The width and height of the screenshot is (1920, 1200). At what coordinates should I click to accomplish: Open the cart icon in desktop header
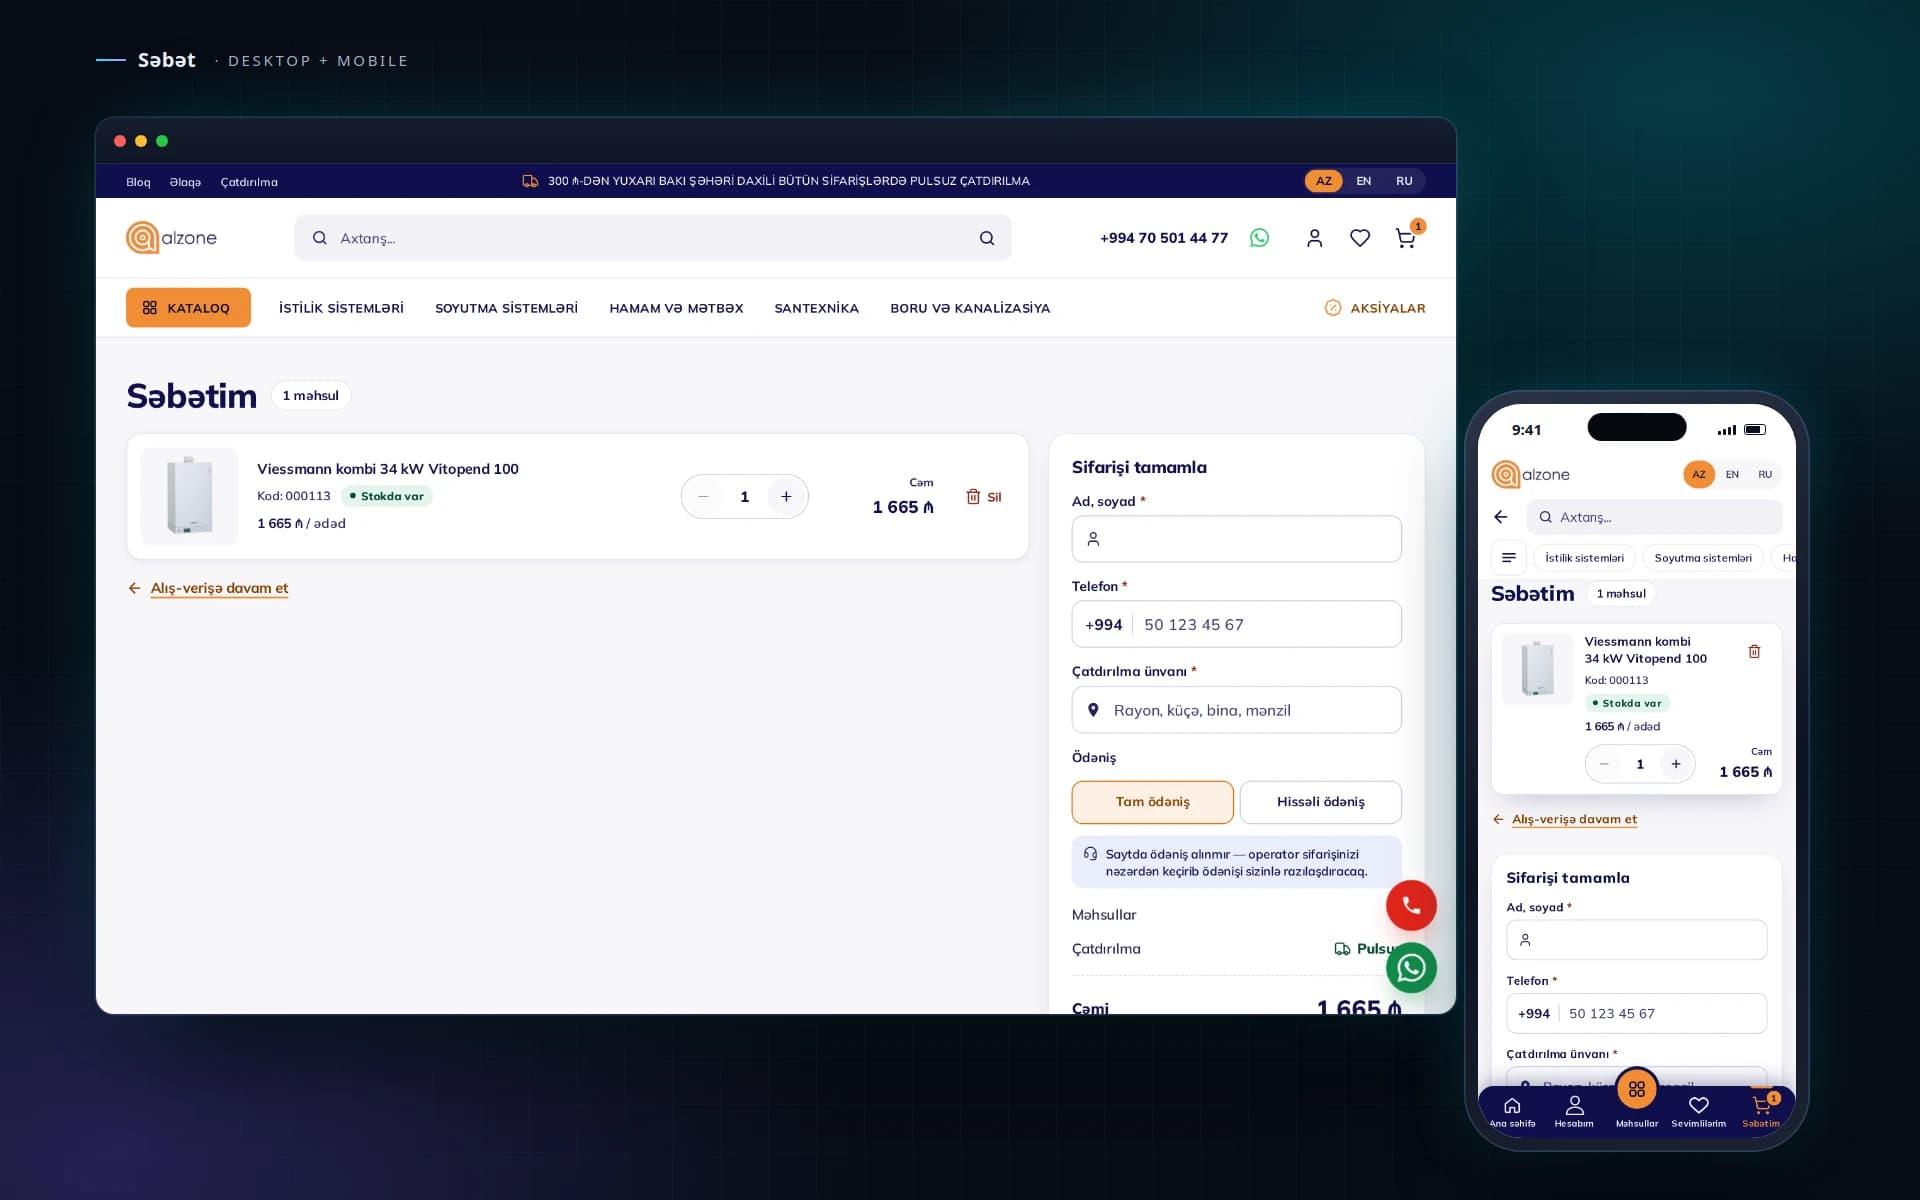1405,238
